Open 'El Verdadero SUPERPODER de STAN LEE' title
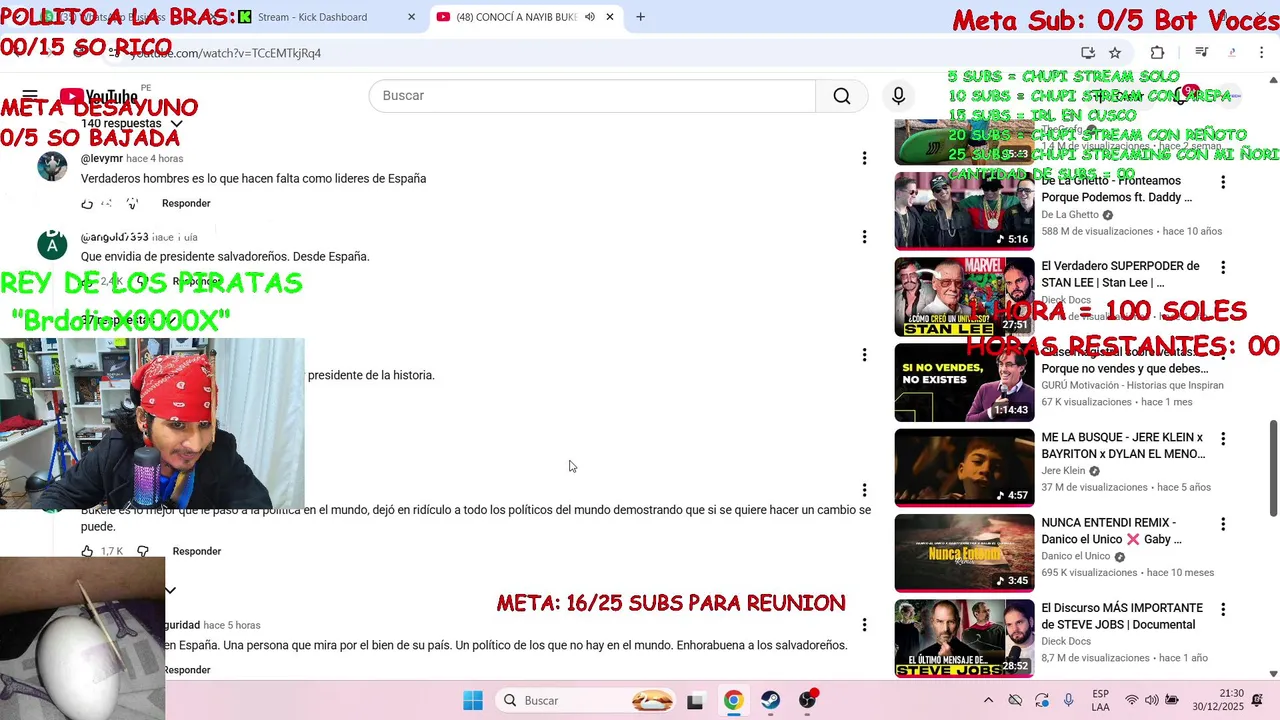This screenshot has height=720, width=1280. pos(1120,275)
